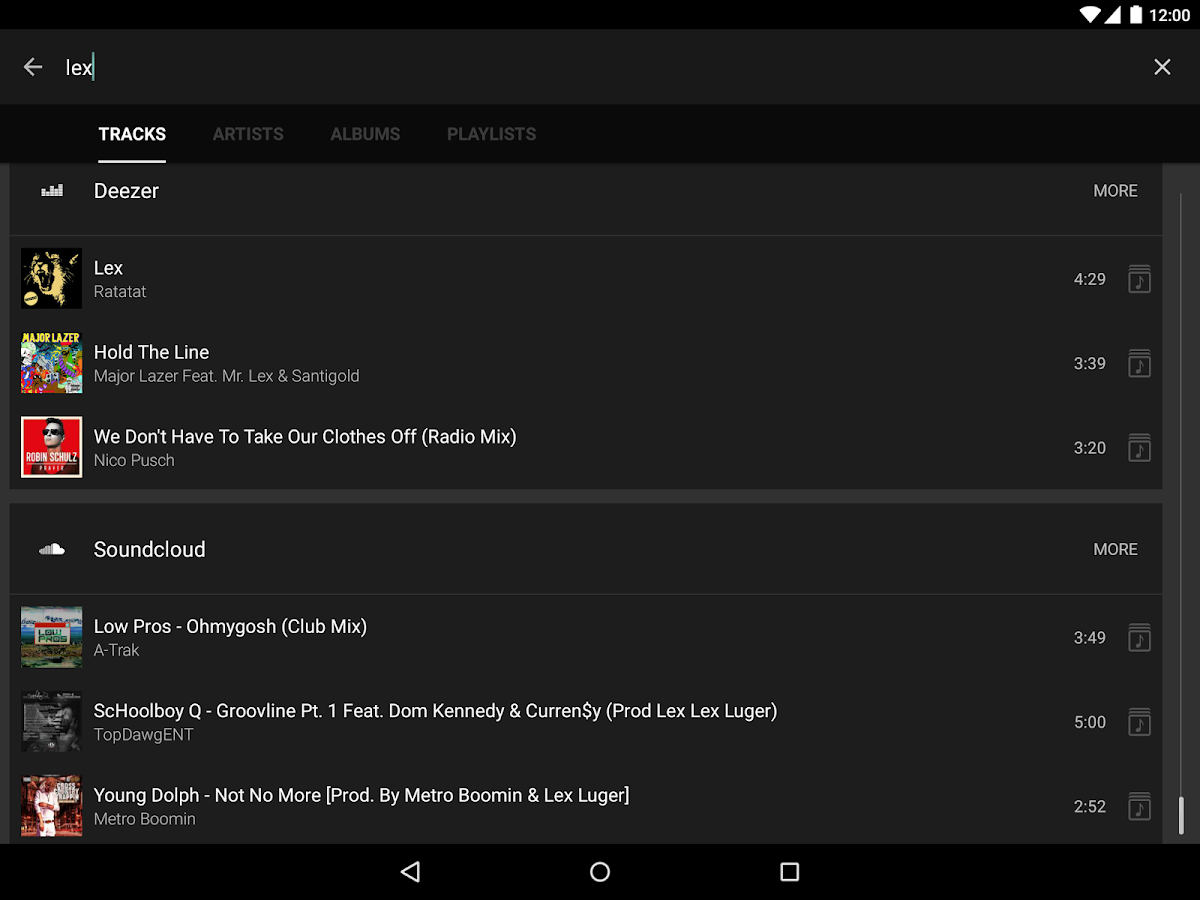
Task: Open the TopDawgENT track artwork
Action: [51, 721]
